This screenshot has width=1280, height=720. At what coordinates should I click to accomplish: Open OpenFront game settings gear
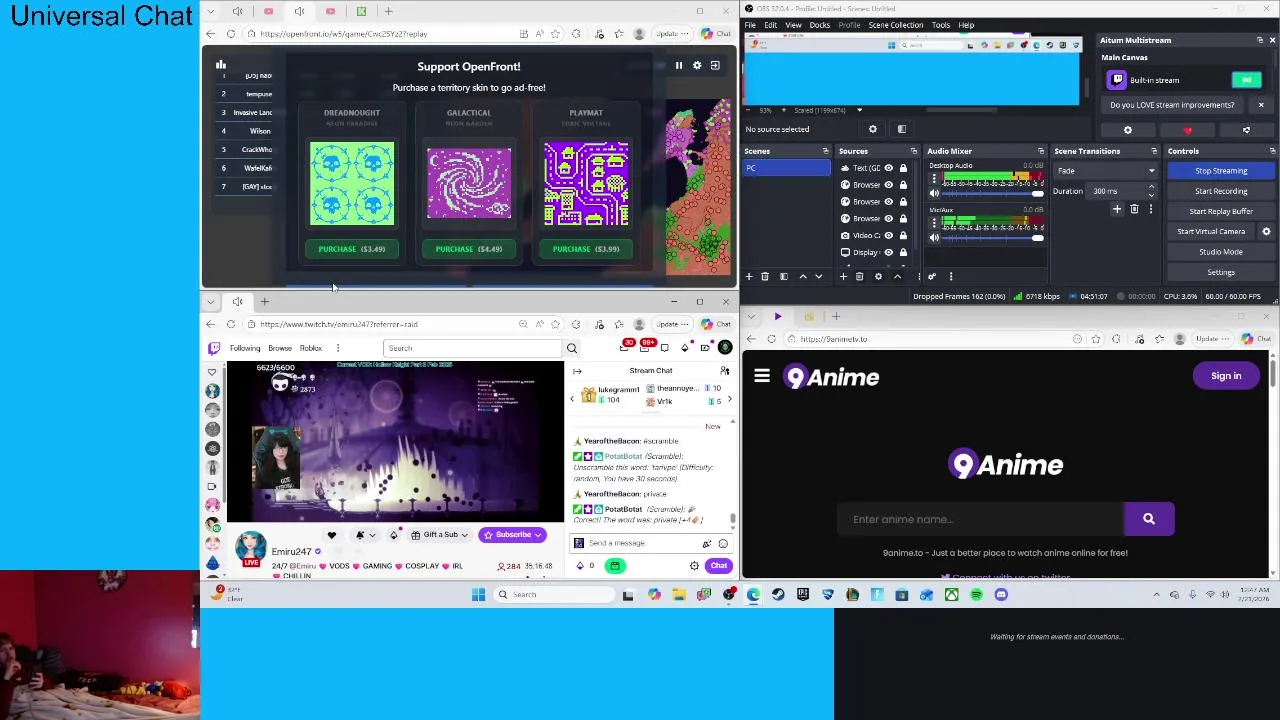[697, 65]
